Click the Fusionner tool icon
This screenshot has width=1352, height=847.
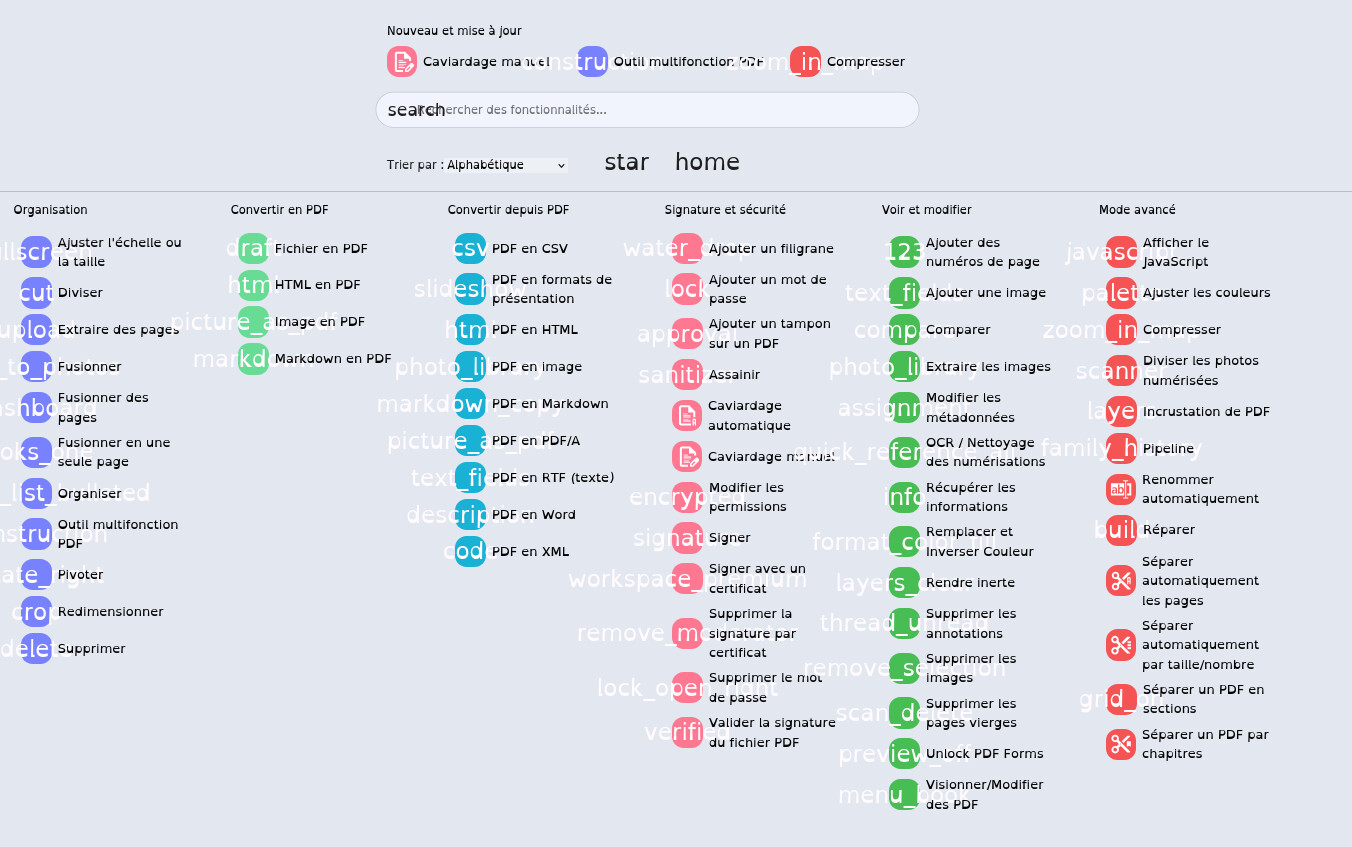(x=36, y=367)
